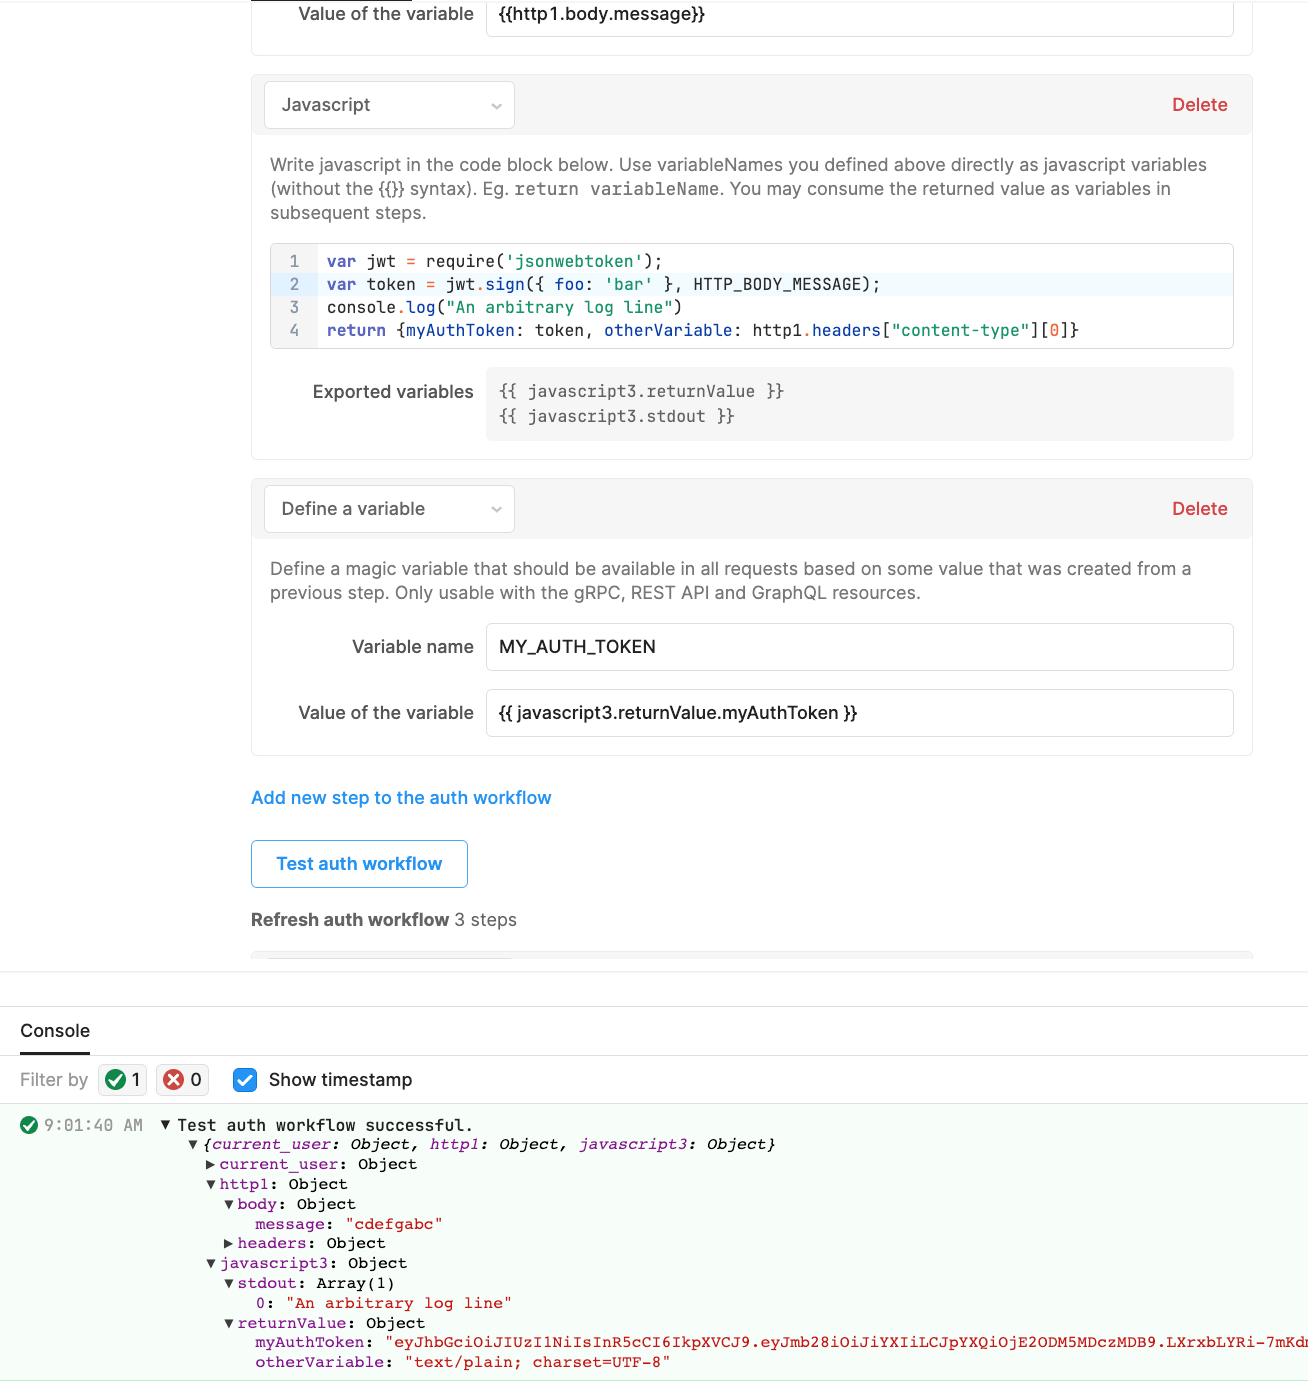This screenshot has height=1390, width=1308.
Task: Collapse the stdout Array(1) node
Action: pos(229,1284)
